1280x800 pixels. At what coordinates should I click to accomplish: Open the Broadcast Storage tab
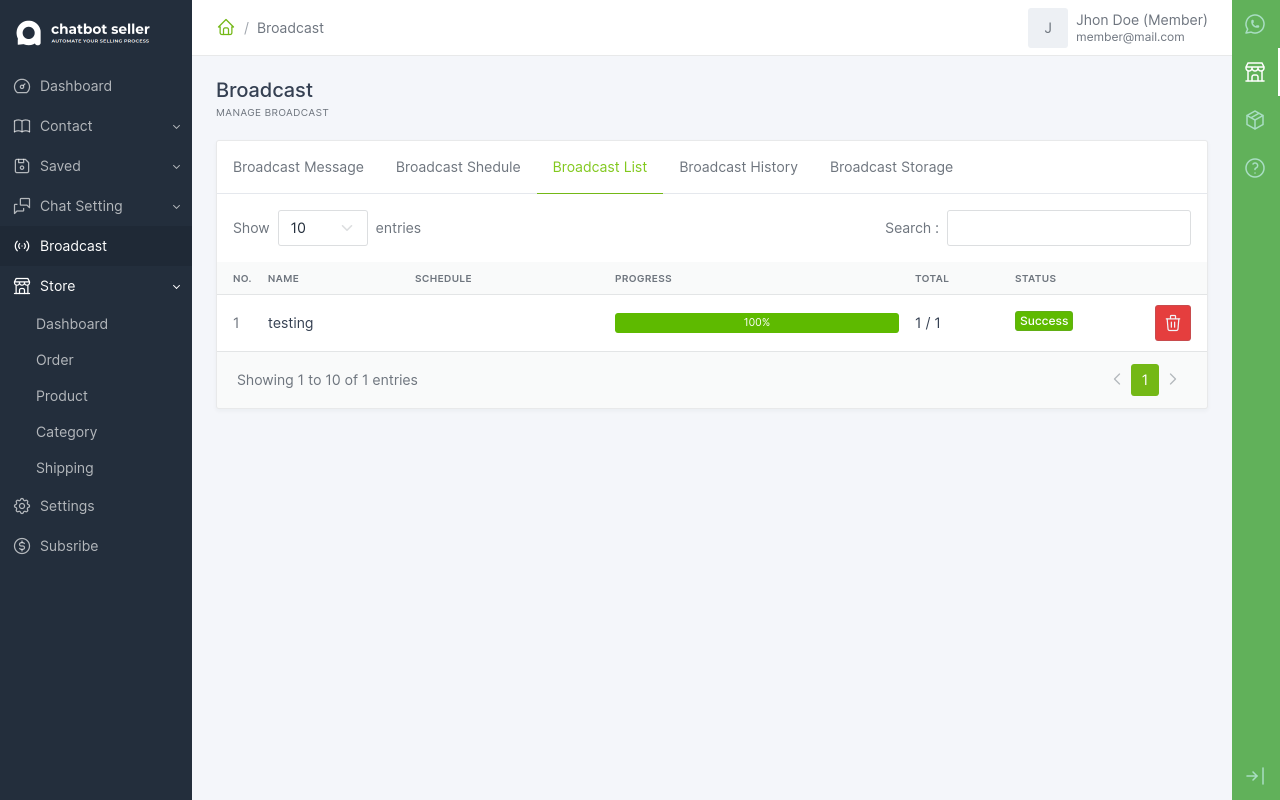click(891, 167)
